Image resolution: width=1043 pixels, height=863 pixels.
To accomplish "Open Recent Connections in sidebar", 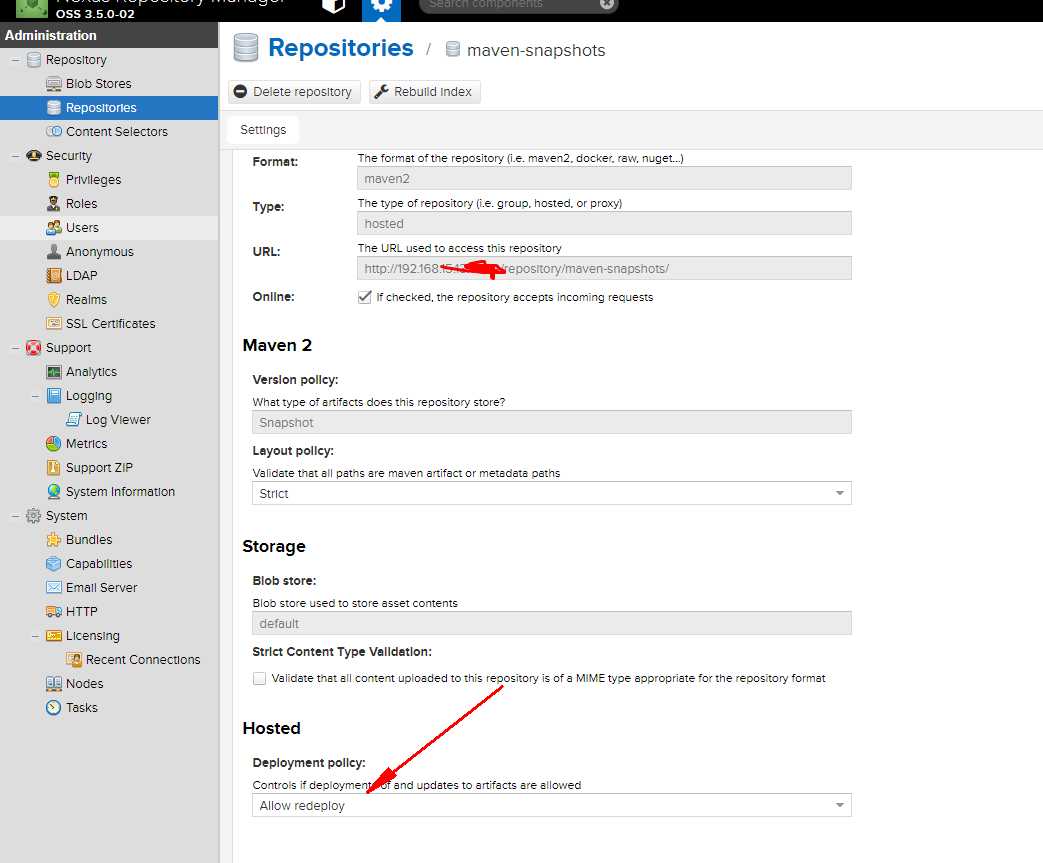I will click(x=143, y=659).
